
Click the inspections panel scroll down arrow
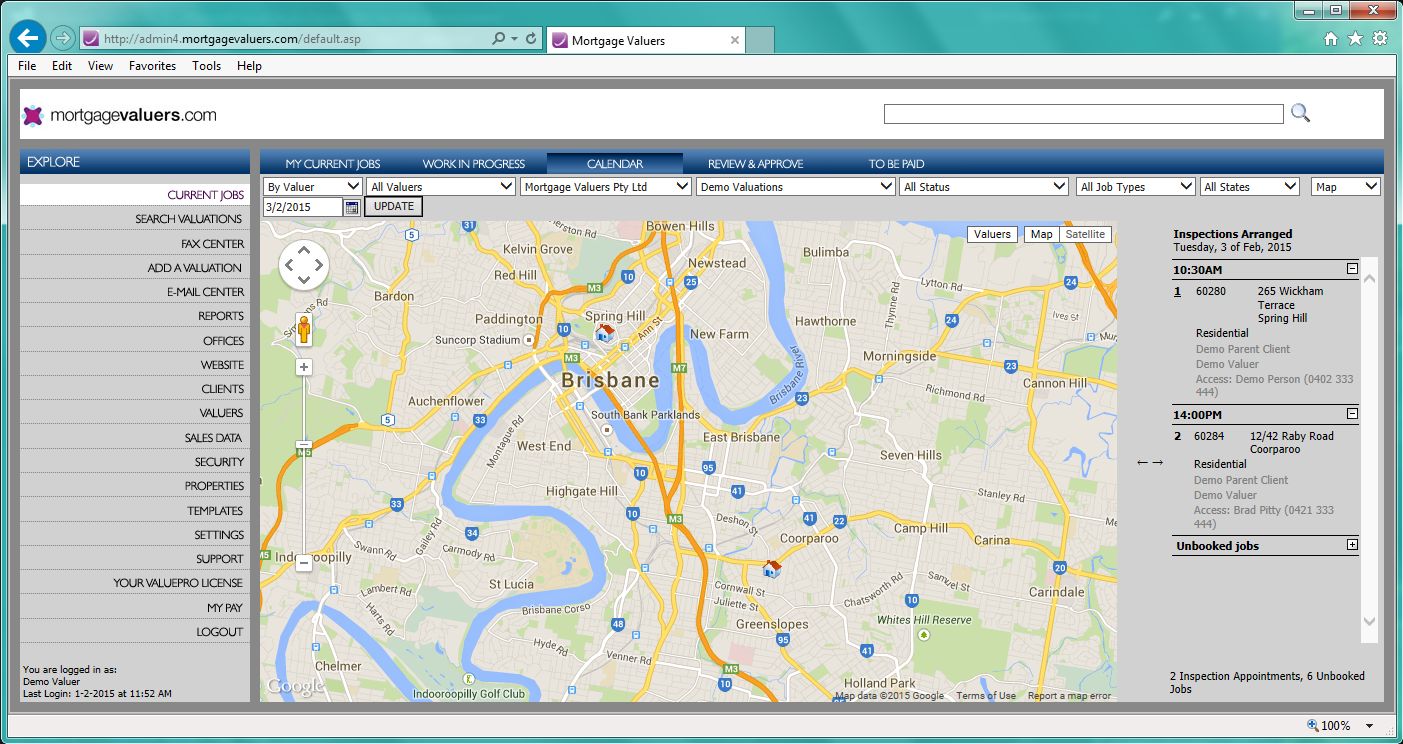click(x=1369, y=622)
